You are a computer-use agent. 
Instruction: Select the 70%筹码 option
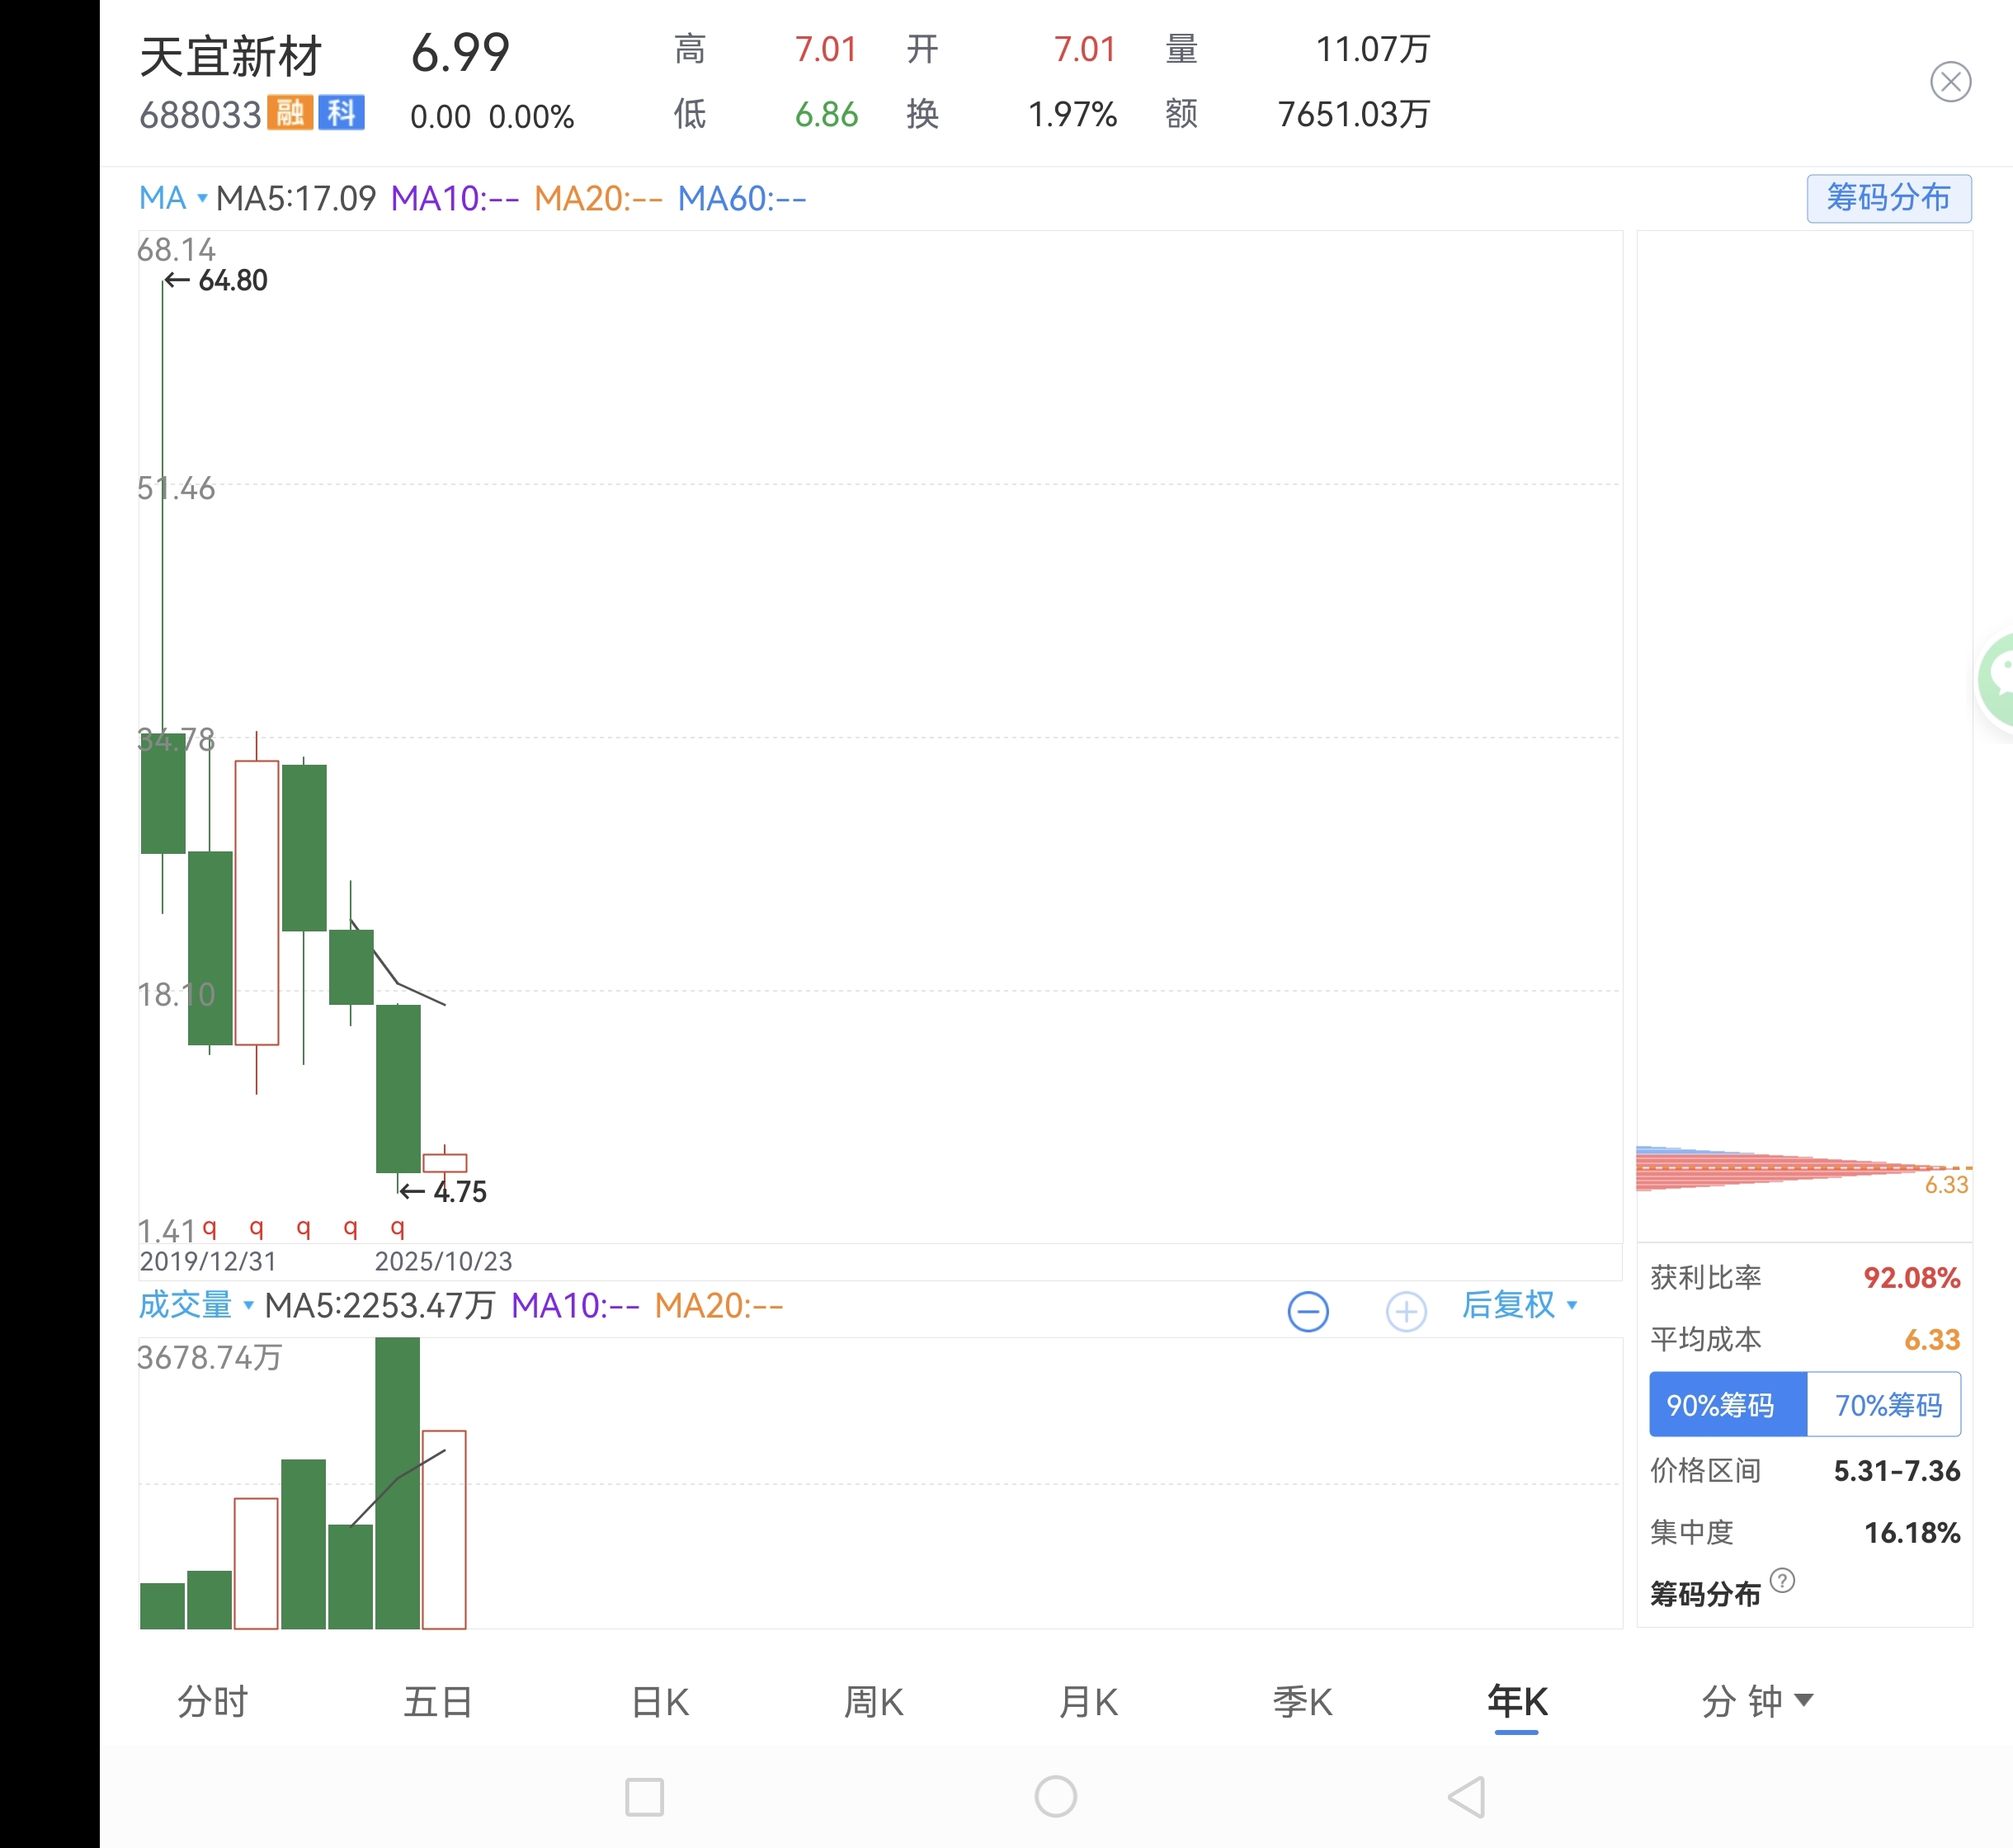coord(1886,1405)
